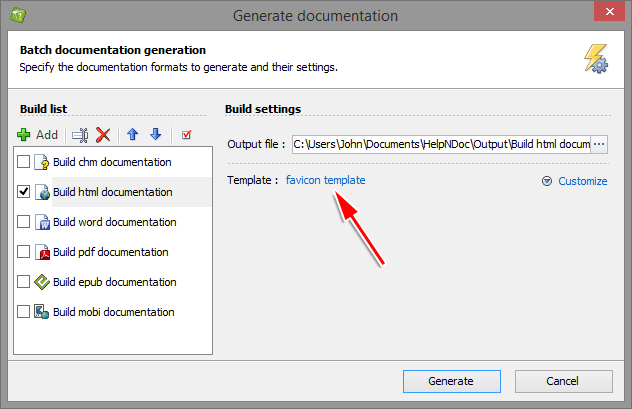The width and height of the screenshot is (632, 409).
Task: Click the Output file path field
Action: pos(442,144)
